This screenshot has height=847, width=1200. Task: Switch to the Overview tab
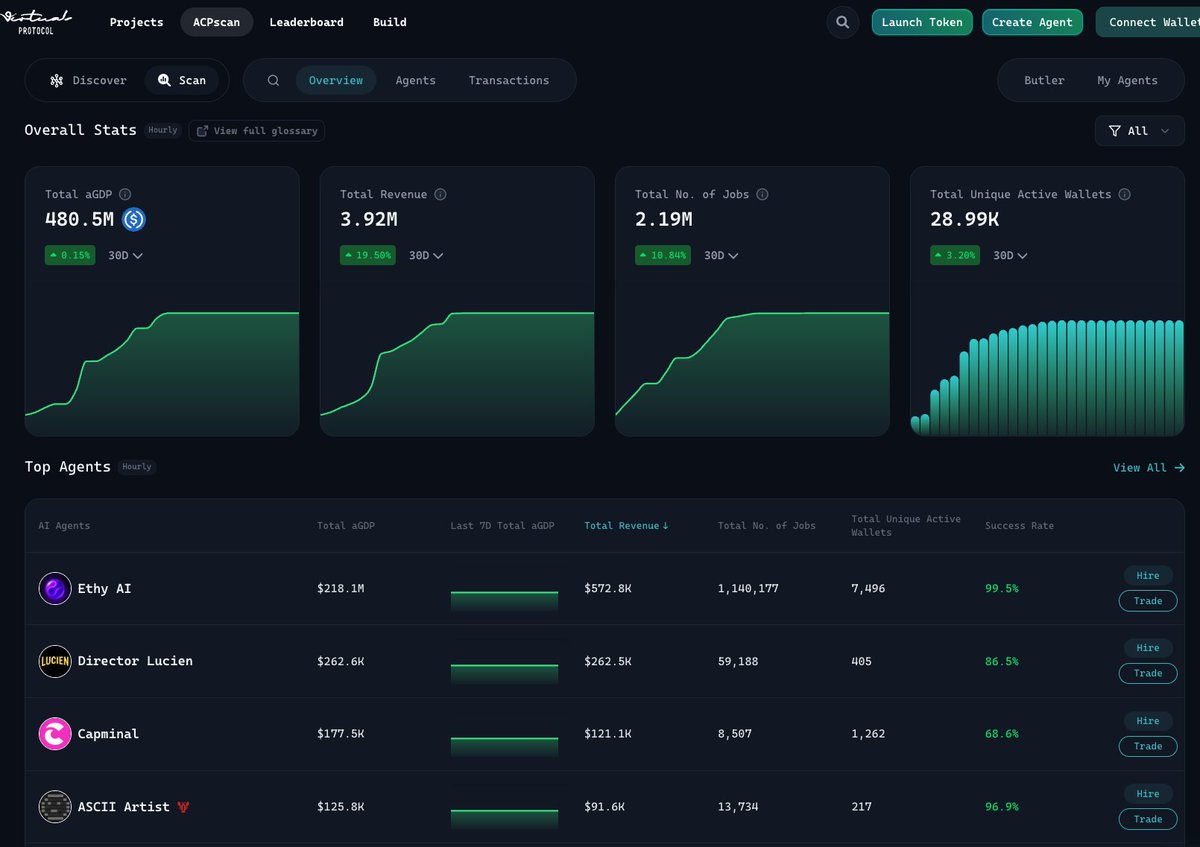[x=336, y=80]
